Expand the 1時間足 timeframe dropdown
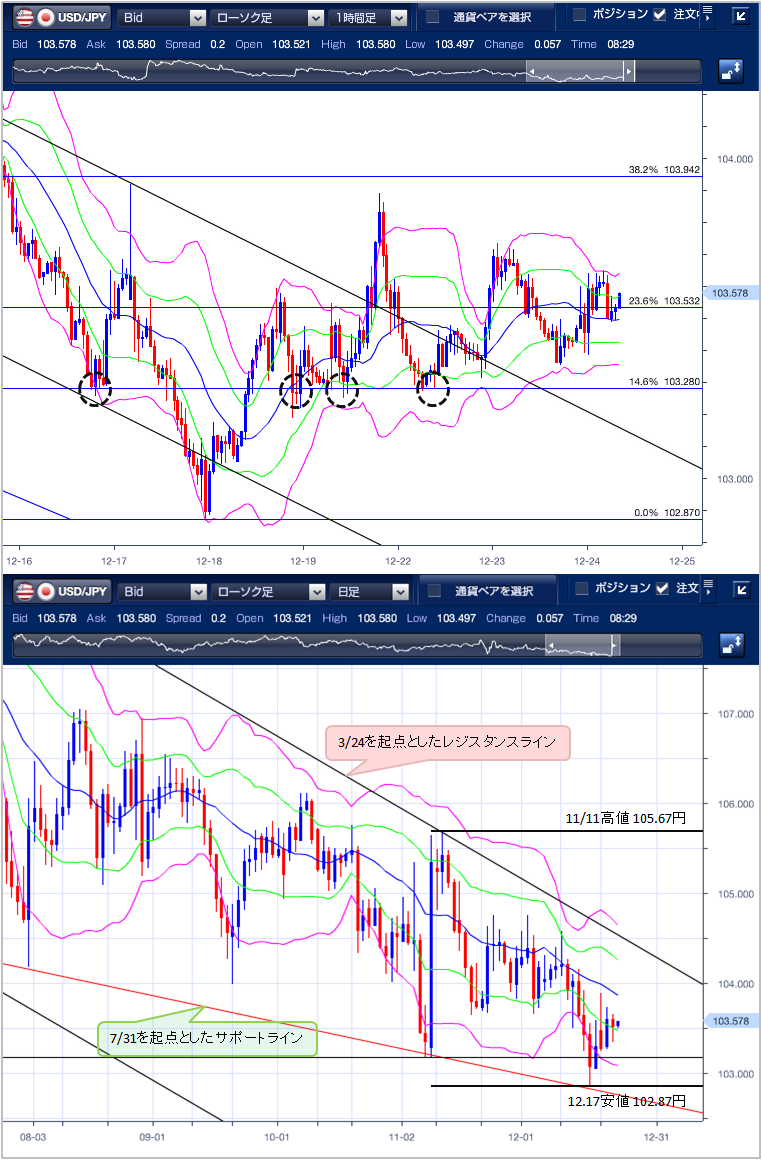This screenshot has width=762, height=1160. (x=370, y=17)
